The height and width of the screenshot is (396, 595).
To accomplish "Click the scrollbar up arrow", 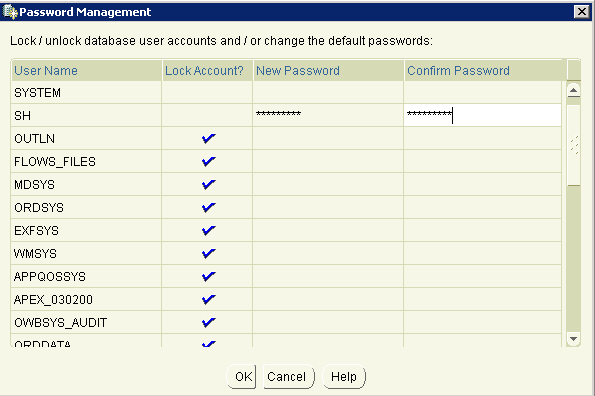I will pyautogui.click(x=573, y=90).
